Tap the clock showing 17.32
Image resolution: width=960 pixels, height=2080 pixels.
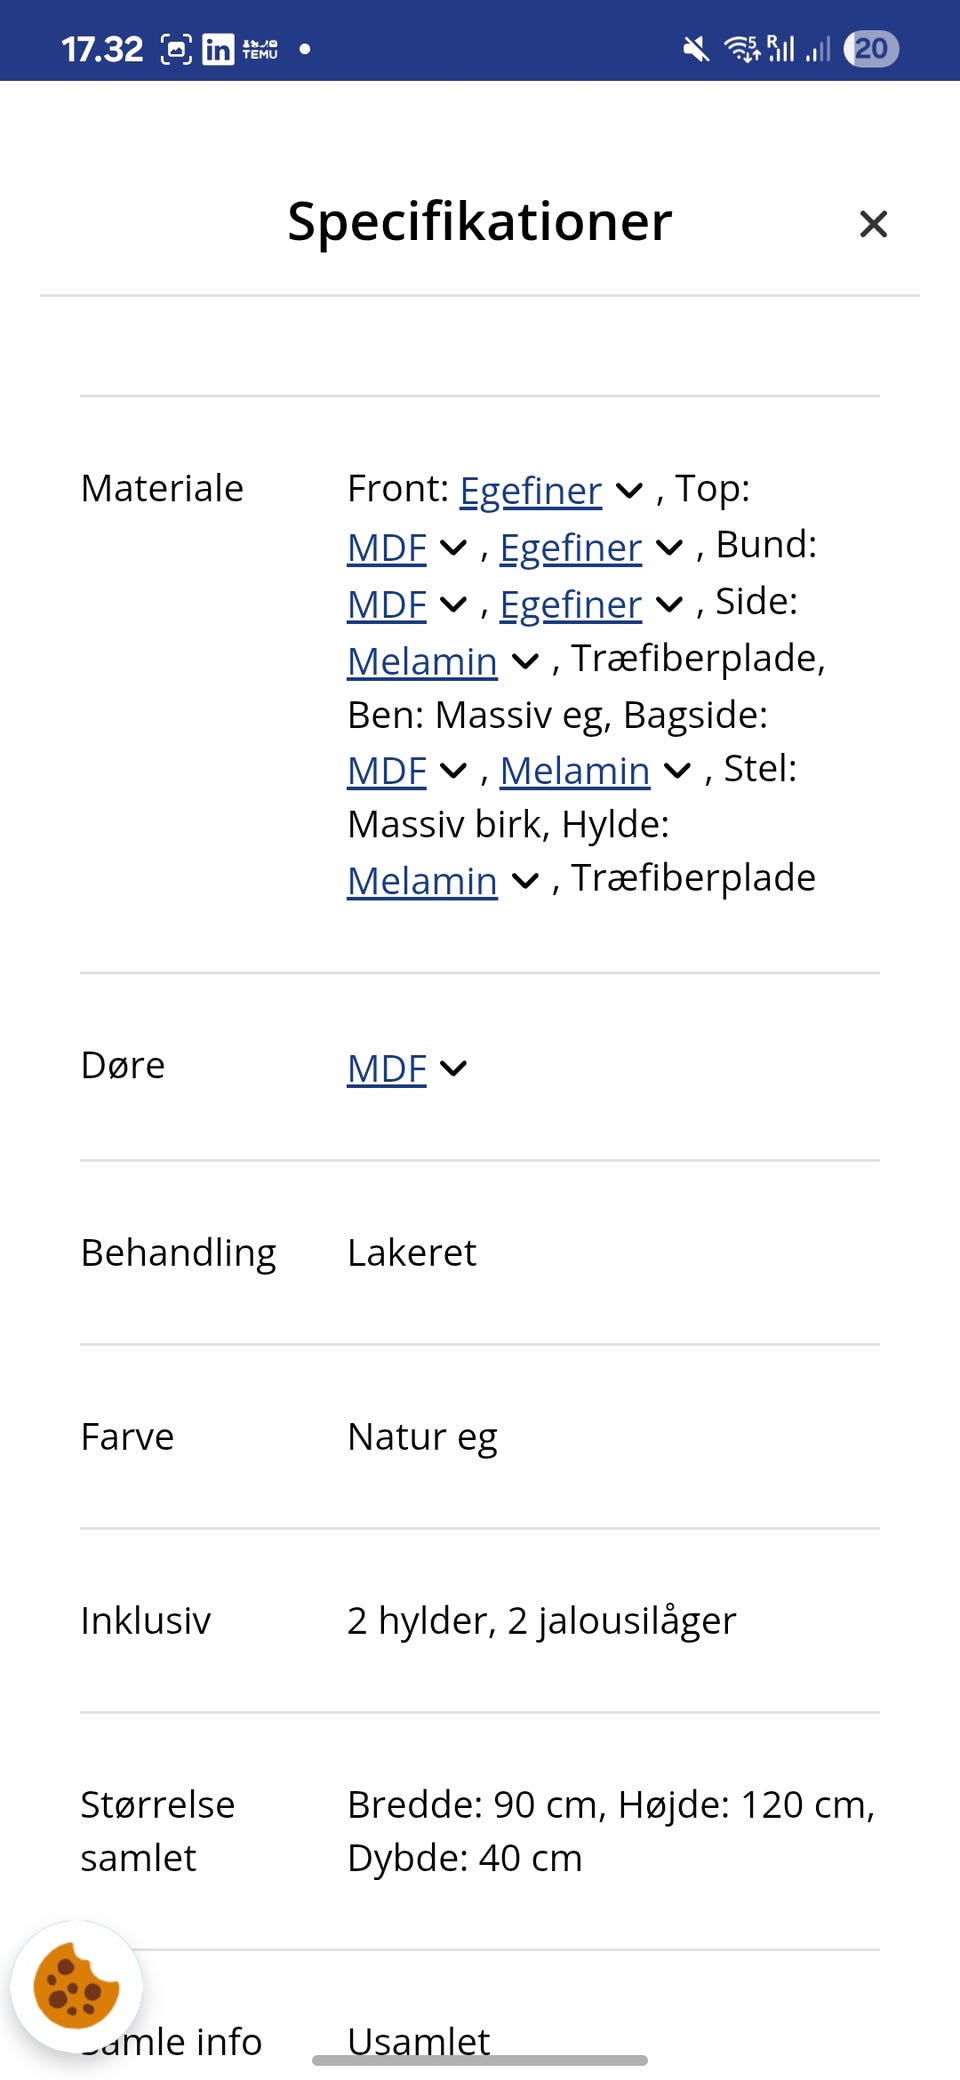pos(102,49)
